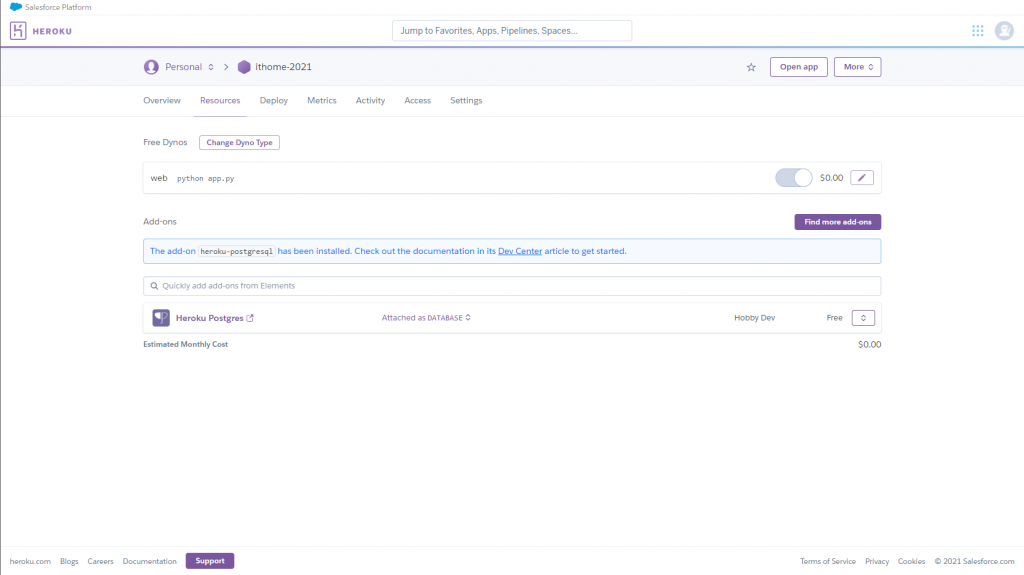Open the Dev Center link
Screen dimensions: 1024x575
pos(520,251)
